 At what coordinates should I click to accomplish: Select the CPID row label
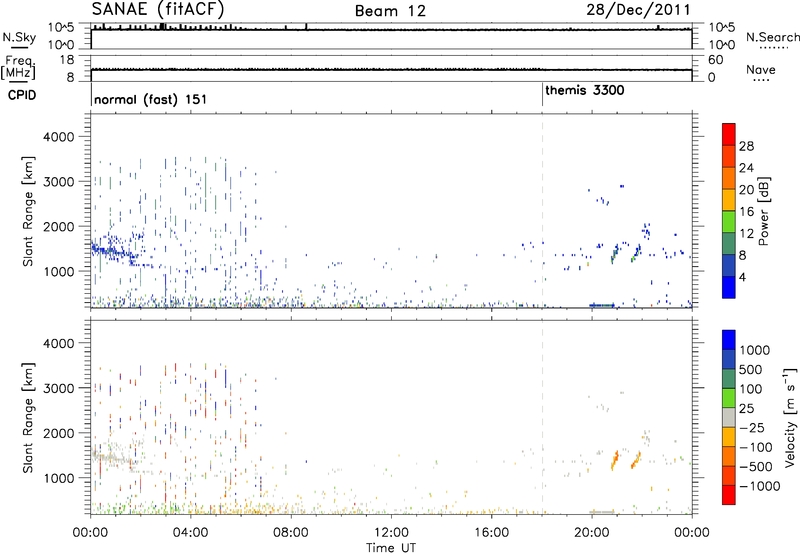[x=22, y=95]
